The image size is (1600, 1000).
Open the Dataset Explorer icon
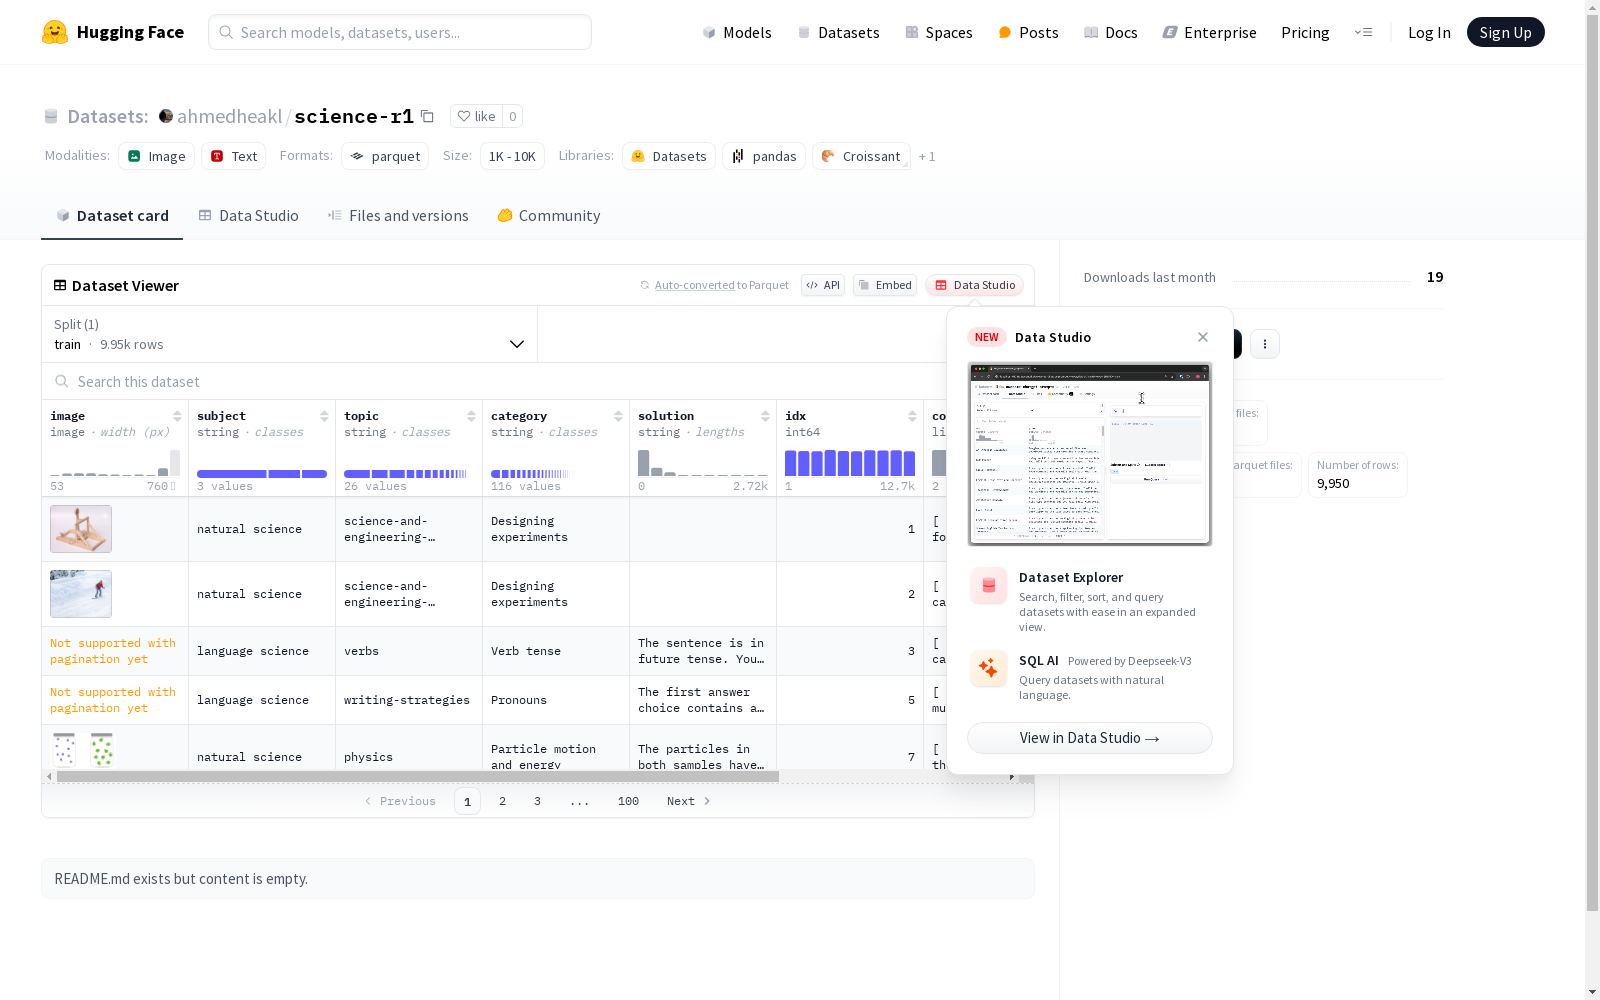(989, 586)
